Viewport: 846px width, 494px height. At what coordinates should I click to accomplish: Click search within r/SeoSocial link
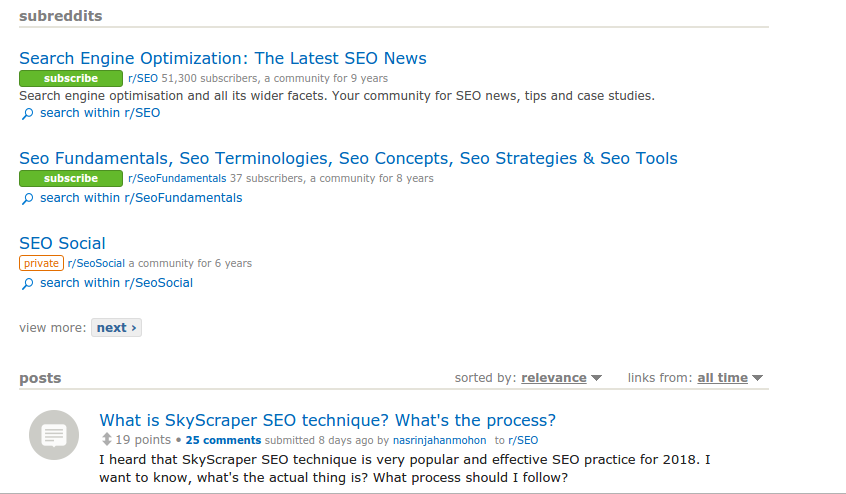pyautogui.click(x=116, y=283)
